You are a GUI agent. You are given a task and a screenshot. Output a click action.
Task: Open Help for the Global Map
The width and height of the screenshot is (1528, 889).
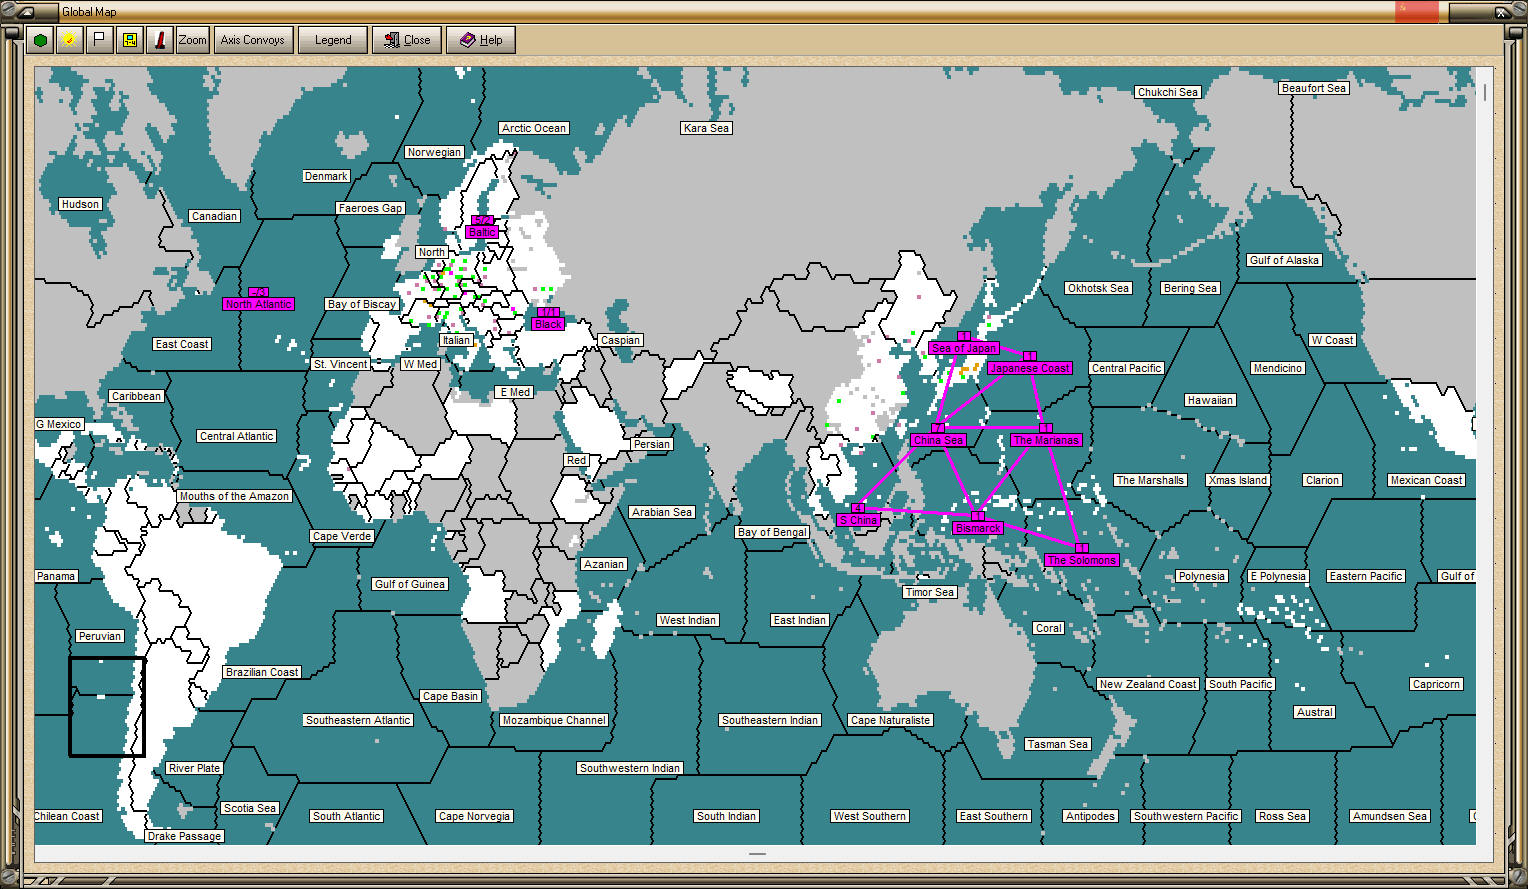[481, 40]
